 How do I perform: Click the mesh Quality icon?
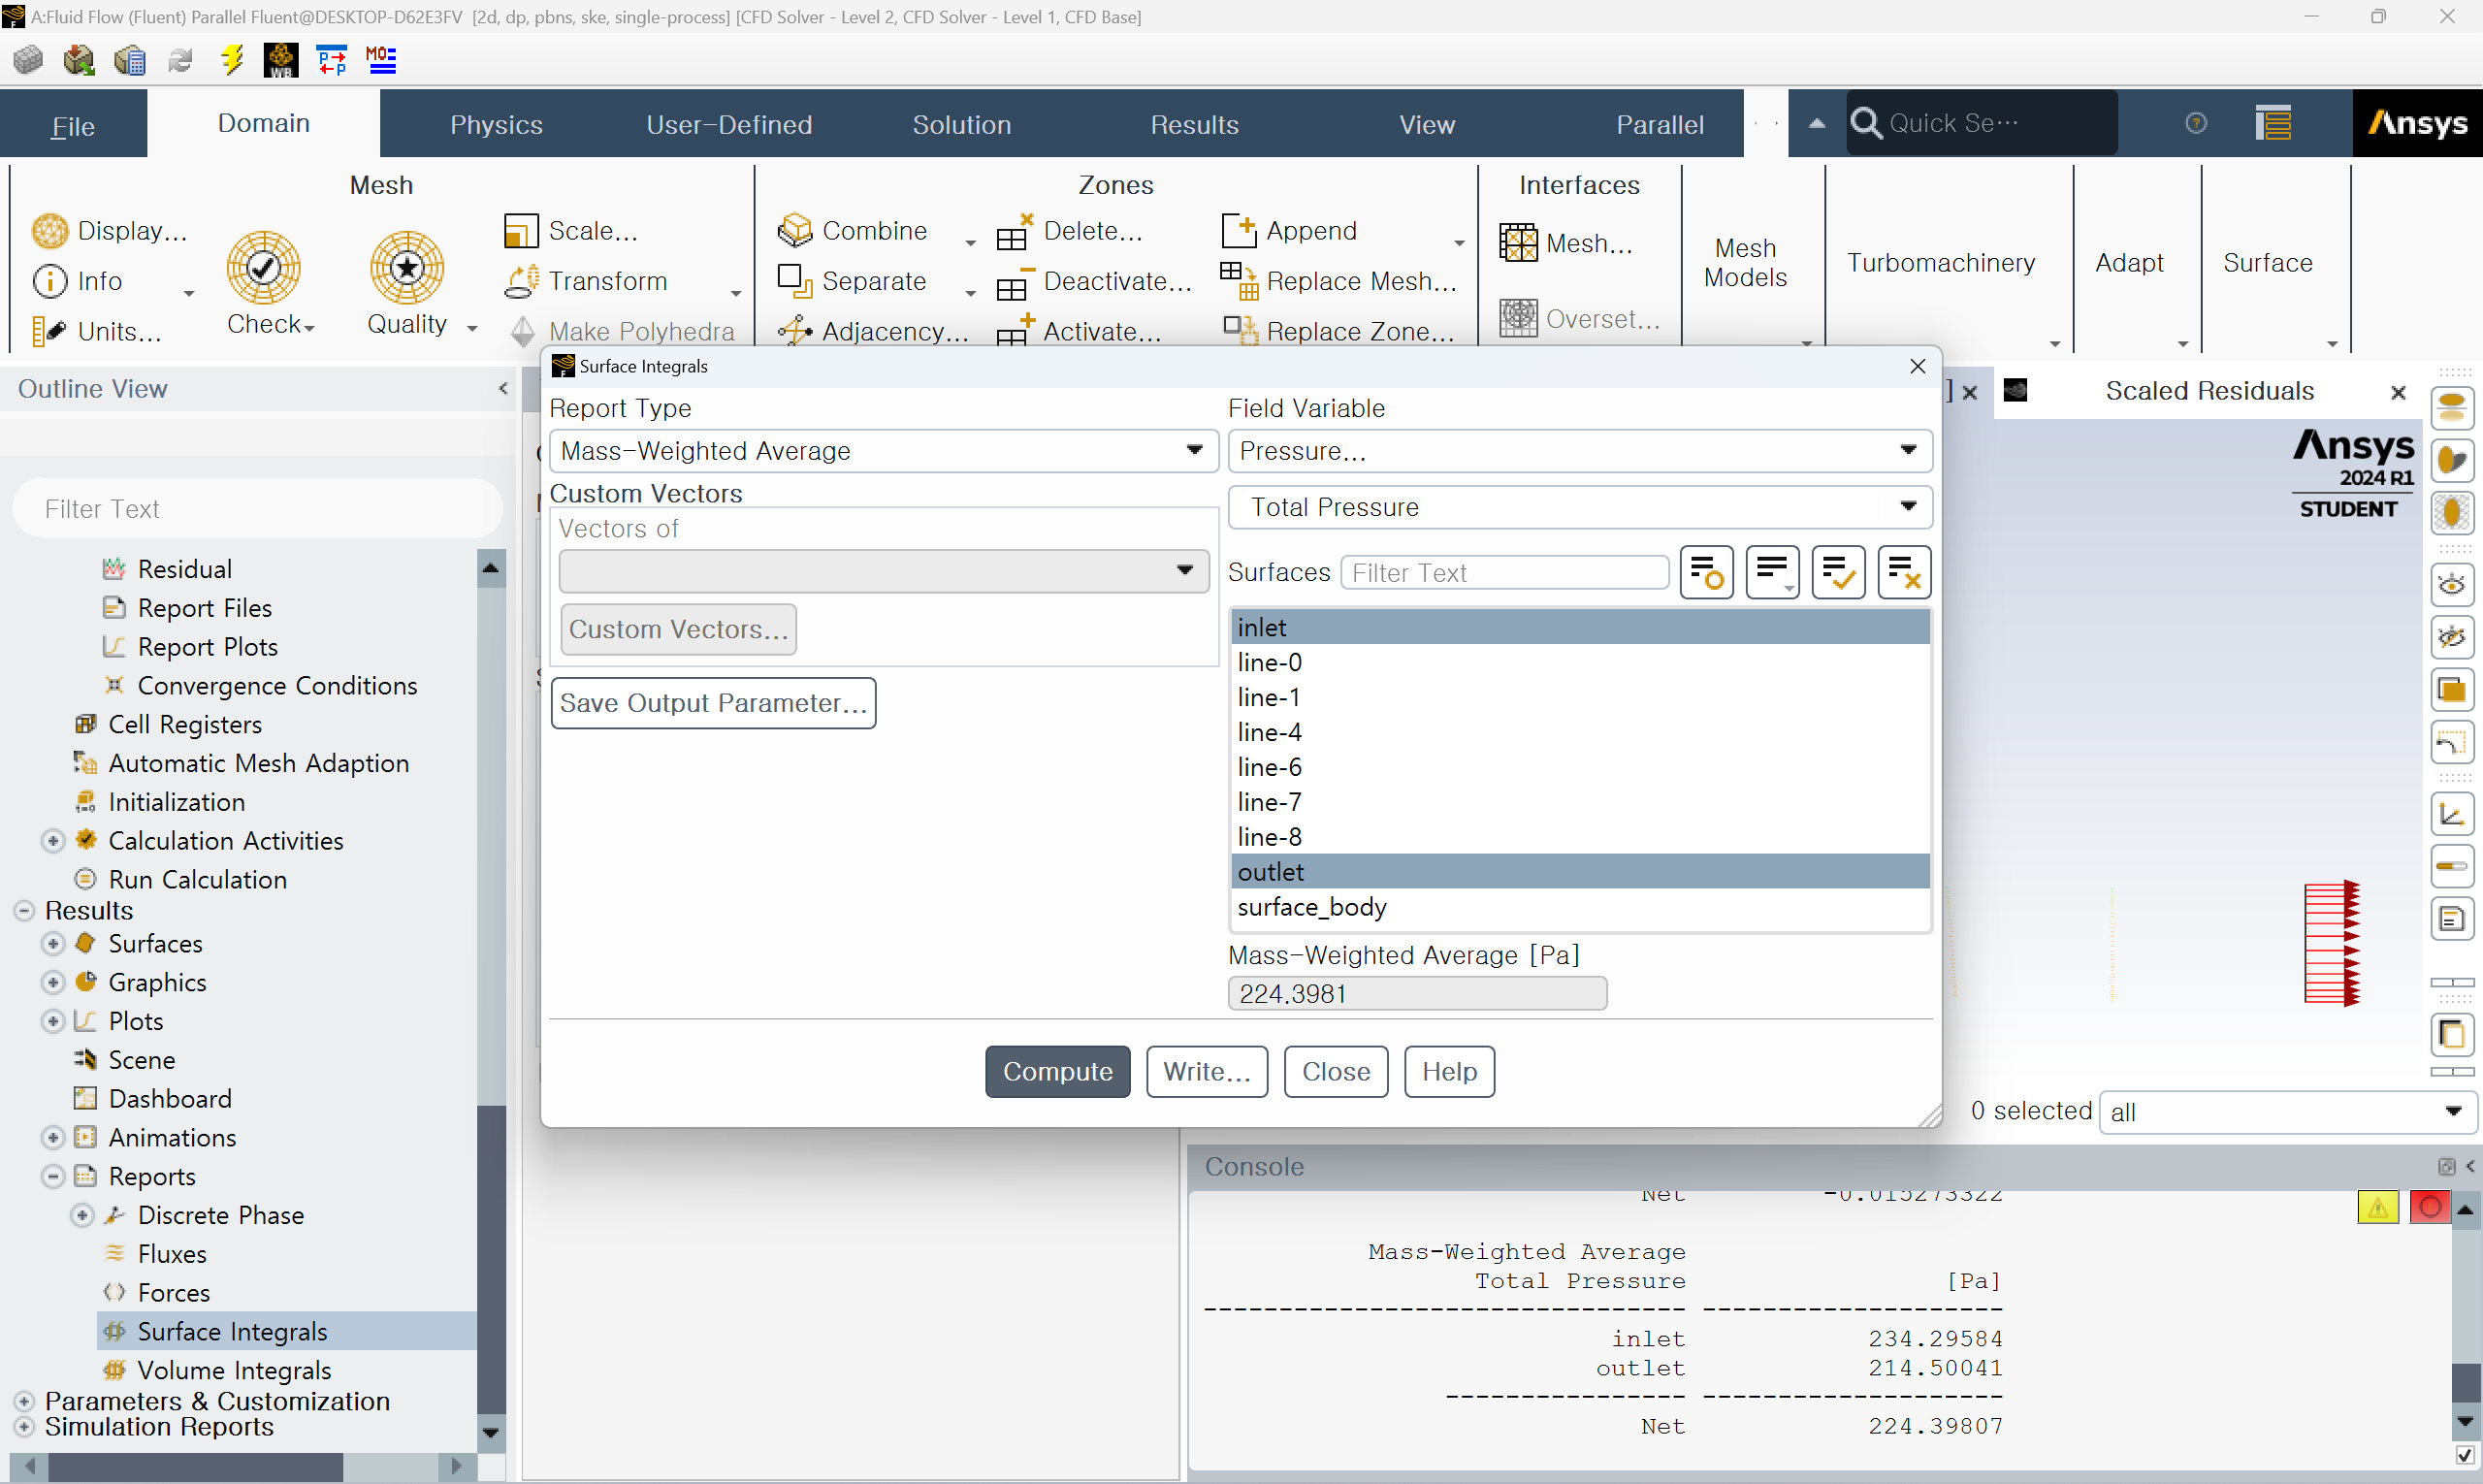click(x=407, y=268)
